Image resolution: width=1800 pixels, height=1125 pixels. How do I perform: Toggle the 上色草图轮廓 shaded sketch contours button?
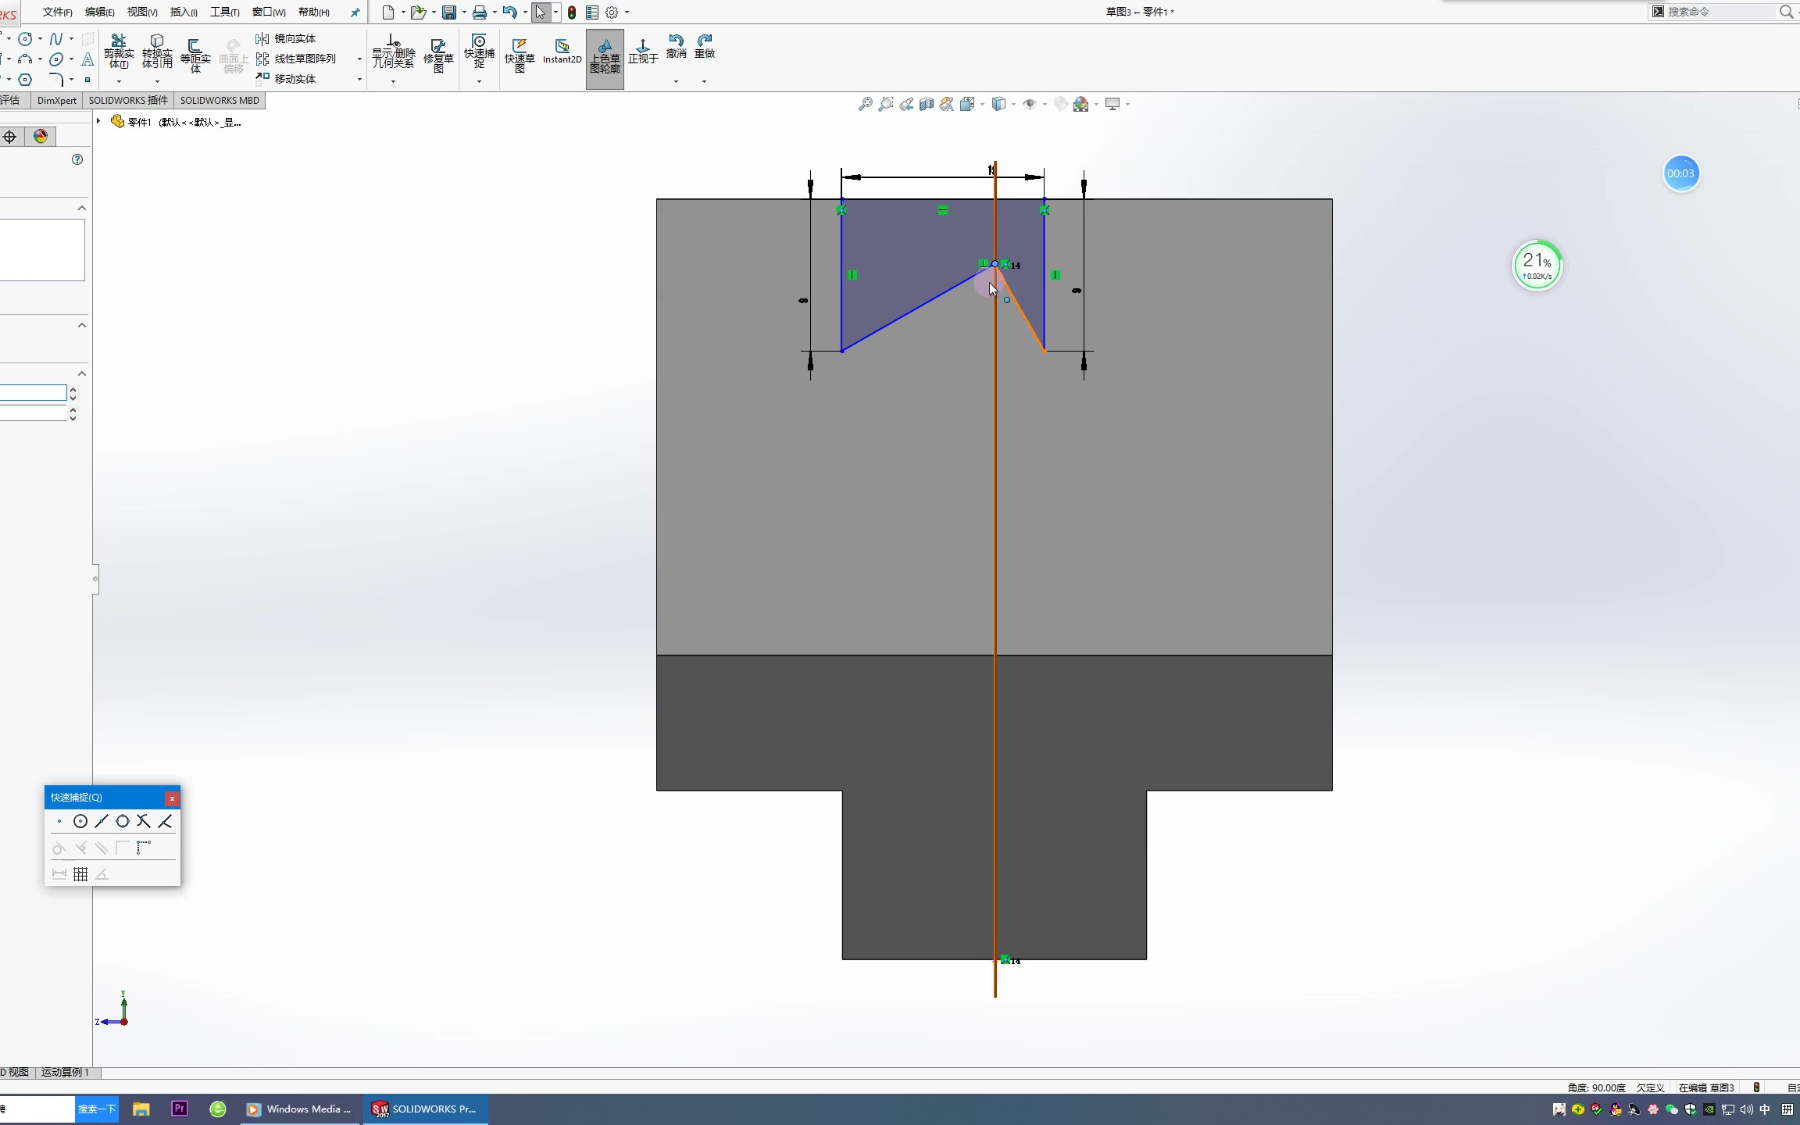(605, 58)
